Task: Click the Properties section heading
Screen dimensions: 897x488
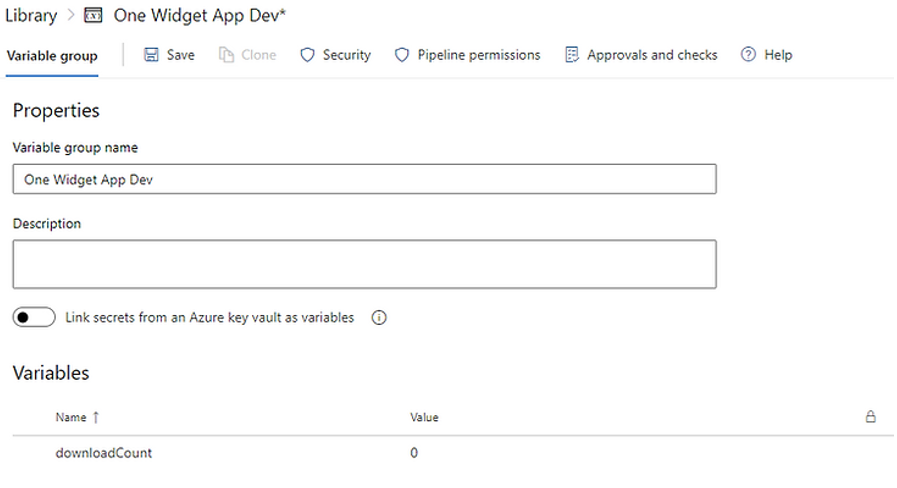Action: click(x=56, y=110)
